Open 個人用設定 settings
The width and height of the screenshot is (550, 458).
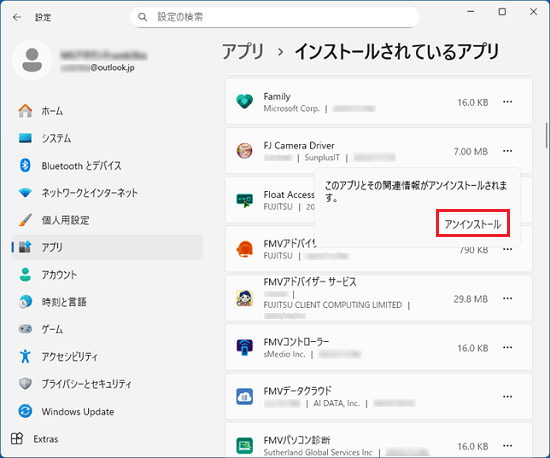tap(107, 220)
